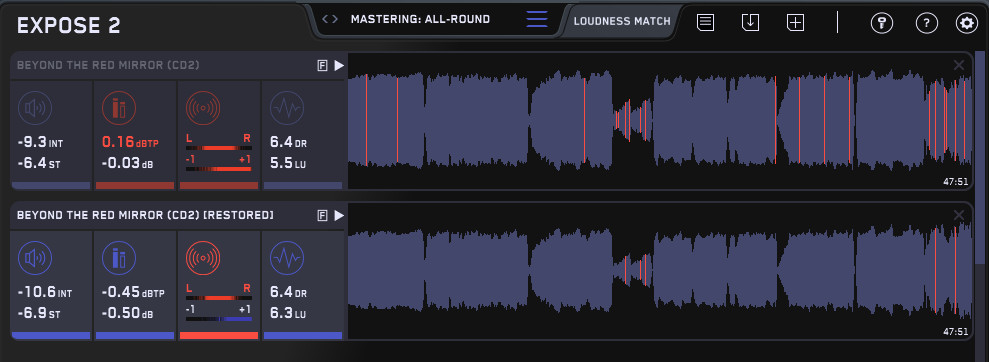Click the first track's waveform display

(660, 120)
